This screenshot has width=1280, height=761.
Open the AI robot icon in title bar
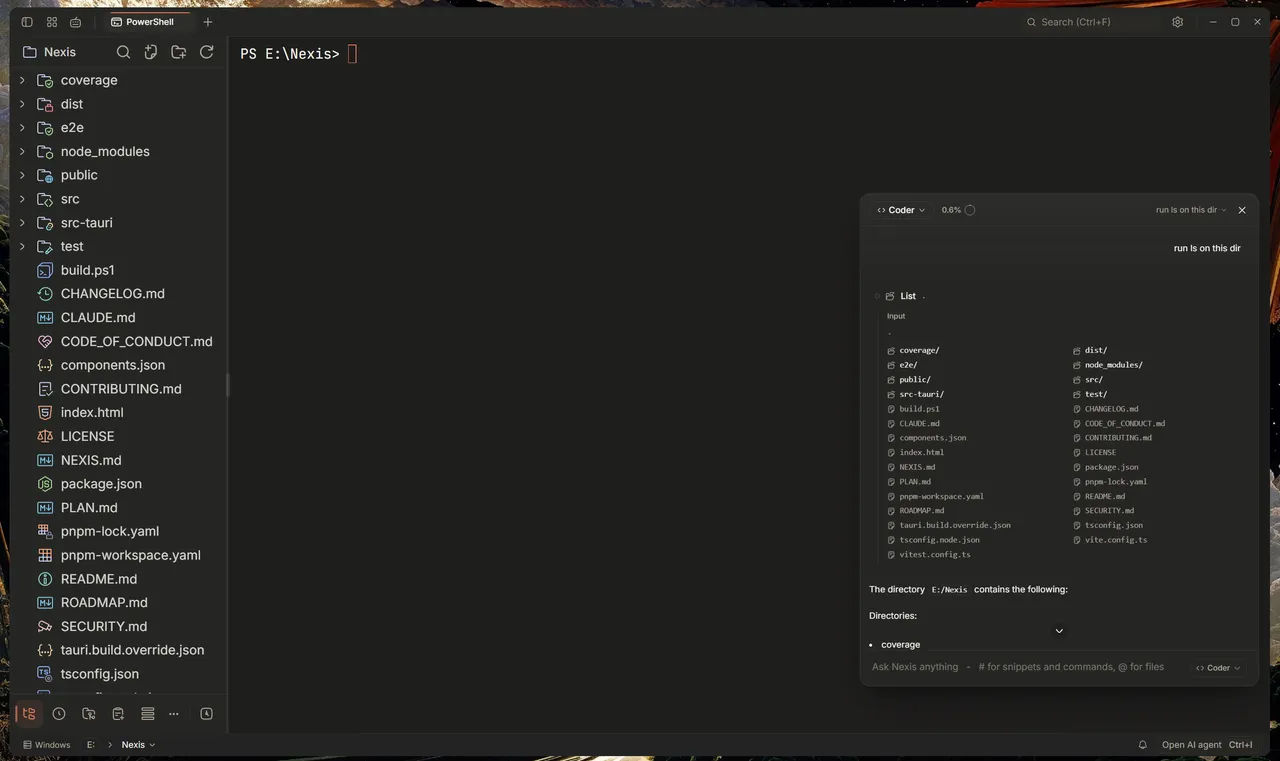point(76,22)
